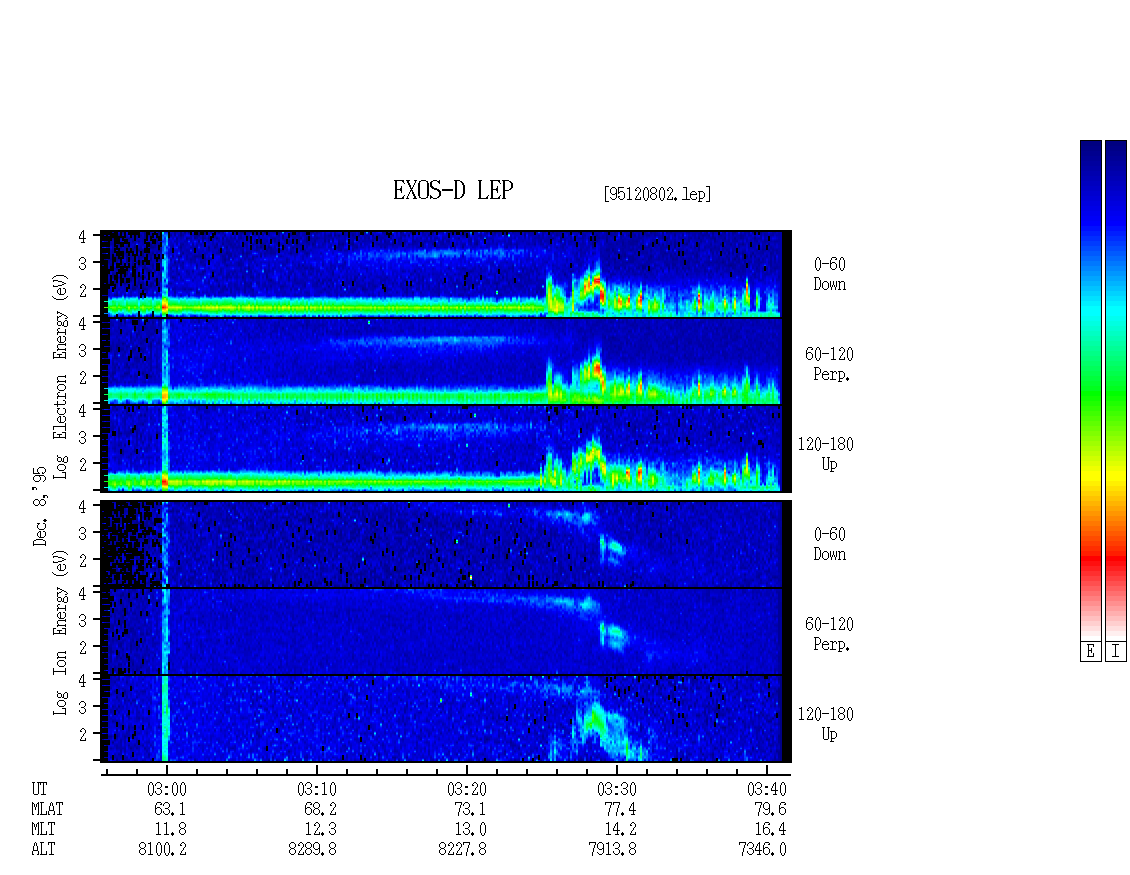Image resolution: width=1130 pixels, height=875 pixels.
Task: Click the MLAT row label
Action: [47, 809]
